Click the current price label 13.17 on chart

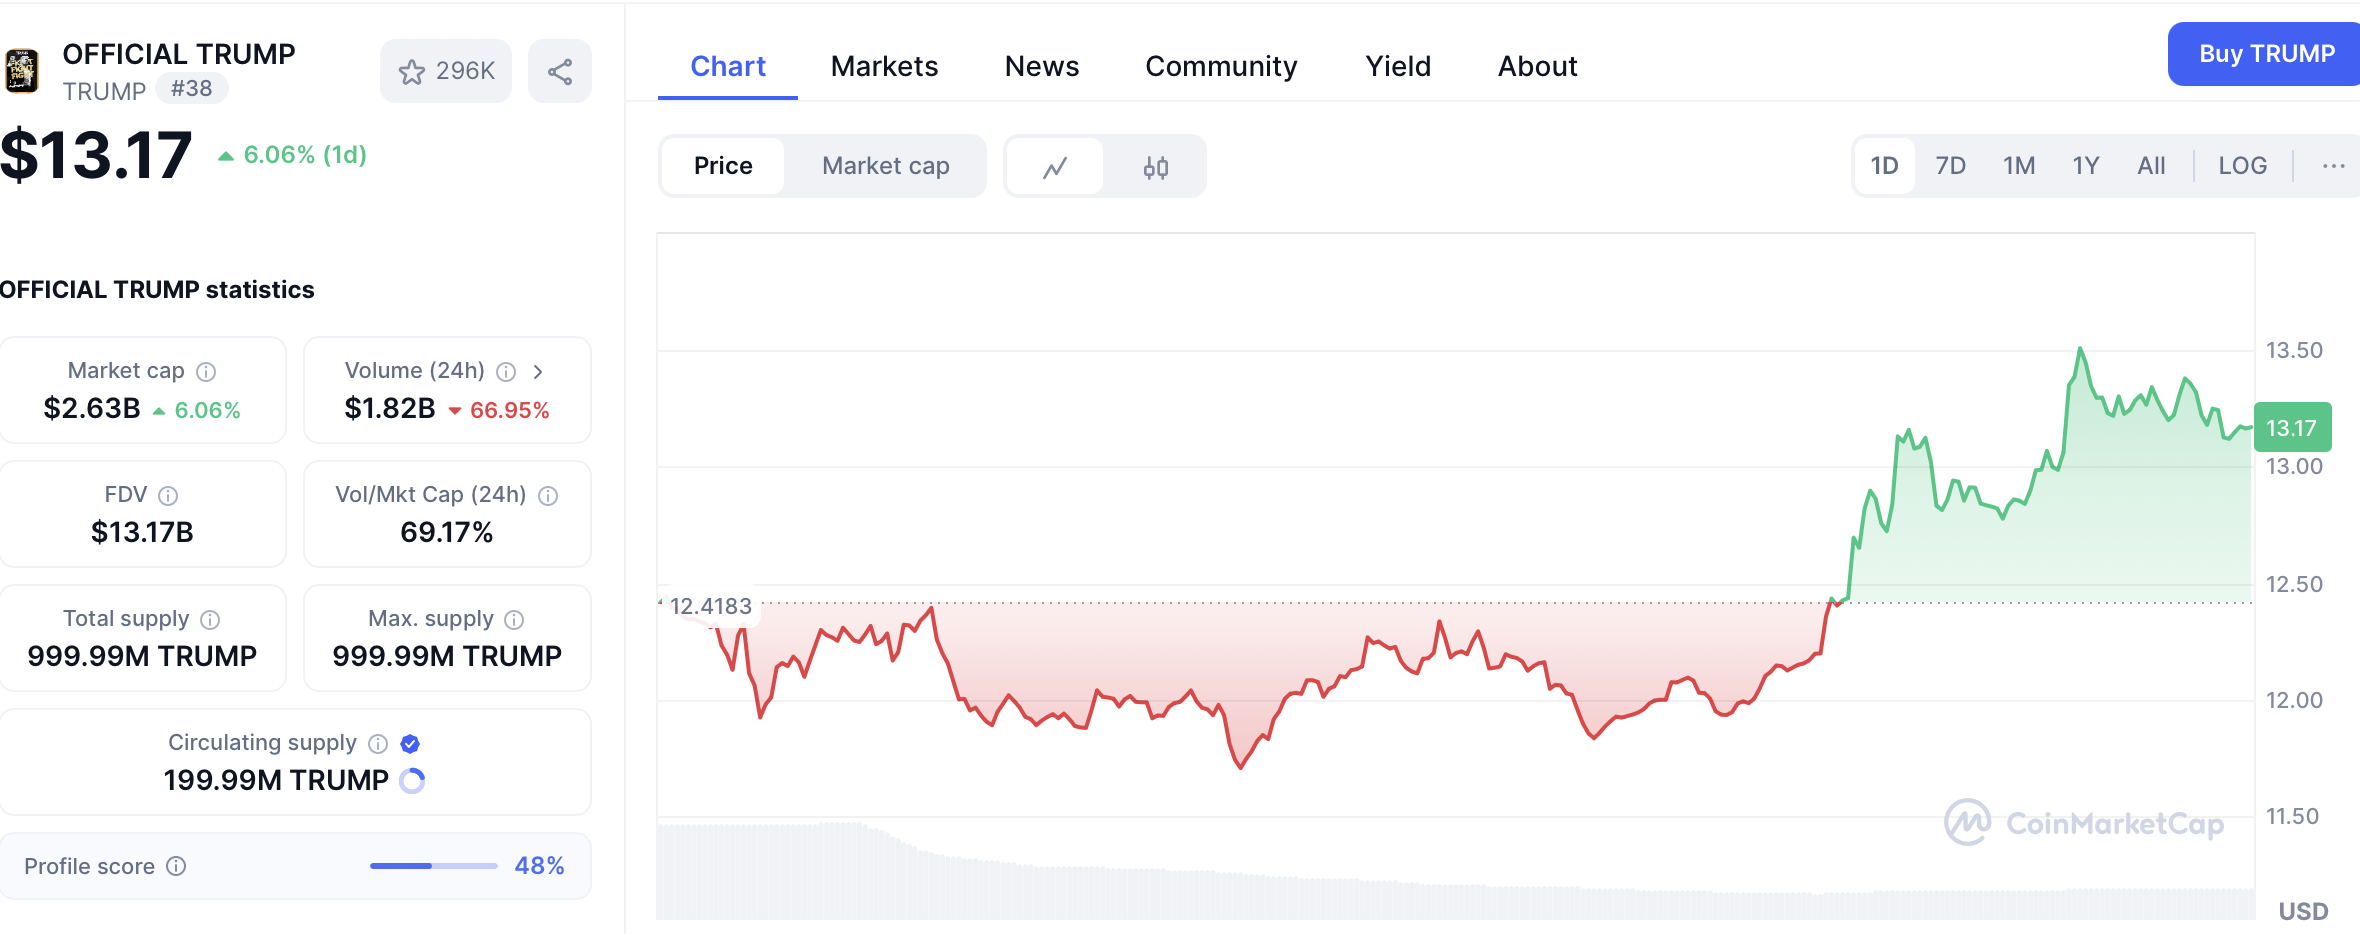tap(2291, 428)
